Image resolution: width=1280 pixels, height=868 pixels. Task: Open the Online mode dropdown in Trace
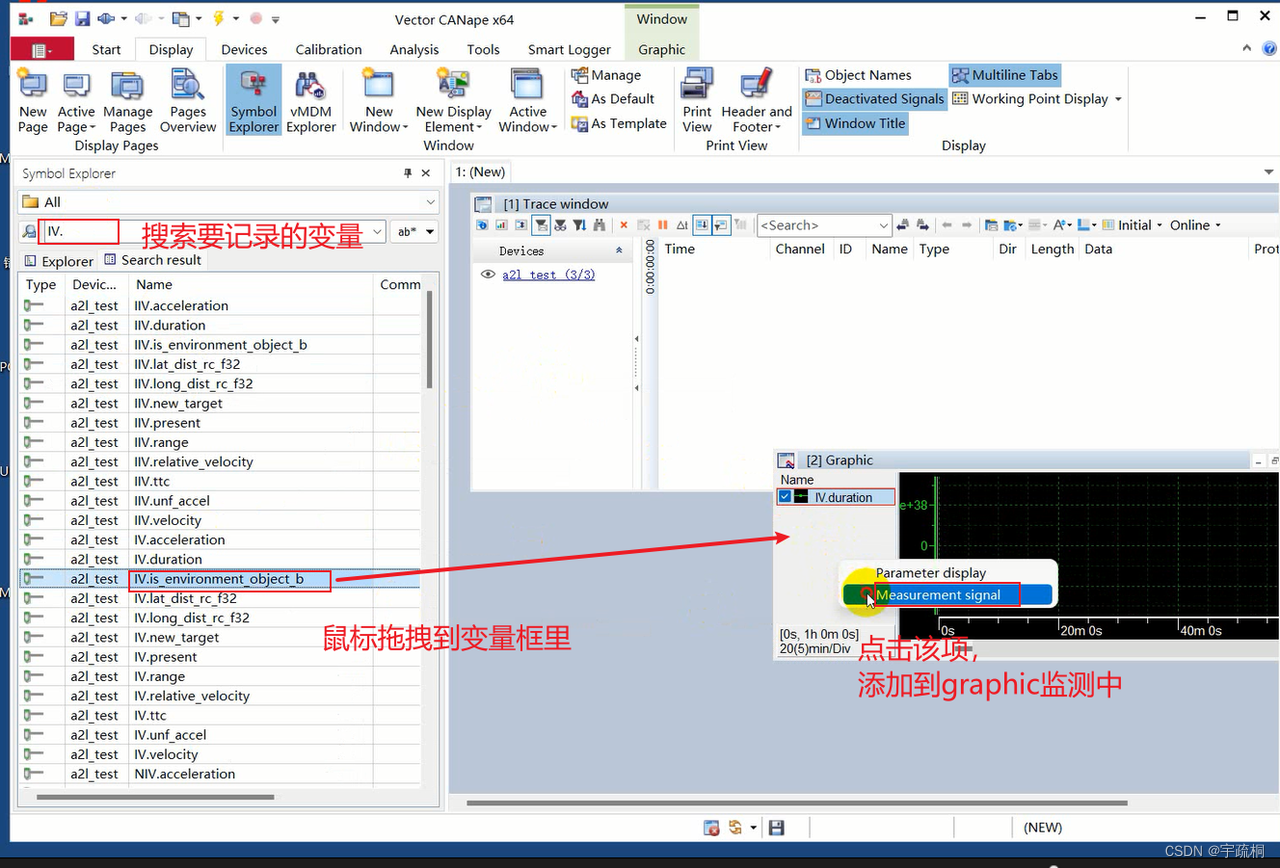point(1195,225)
